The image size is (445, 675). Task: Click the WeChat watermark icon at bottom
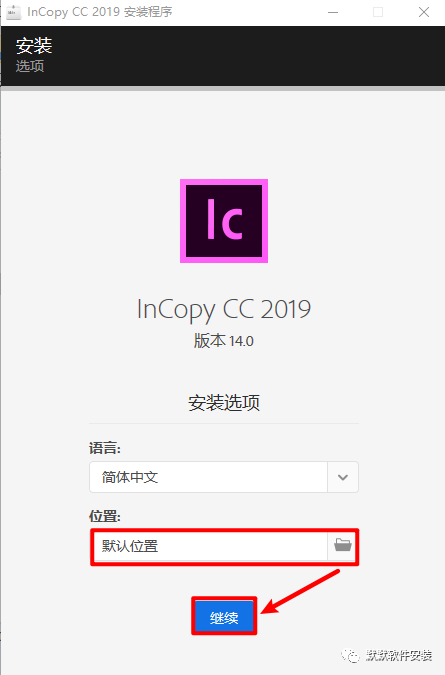click(350, 656)
